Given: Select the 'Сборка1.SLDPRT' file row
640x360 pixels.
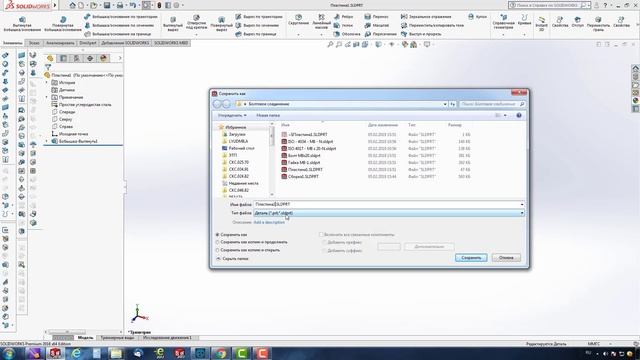Looking at the screenshot, I should 376,177.
